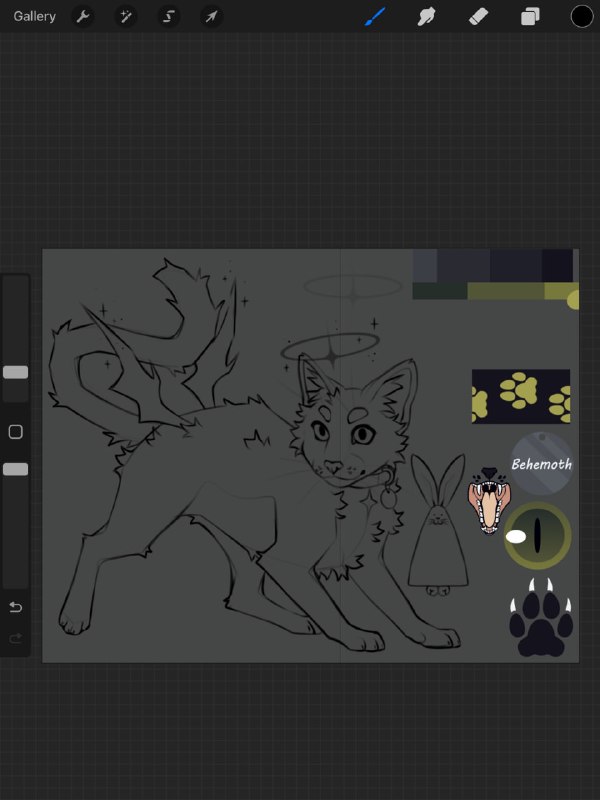Select the Brush tool
Viewport: 600px width, 800px height.
tap(375, 17)
